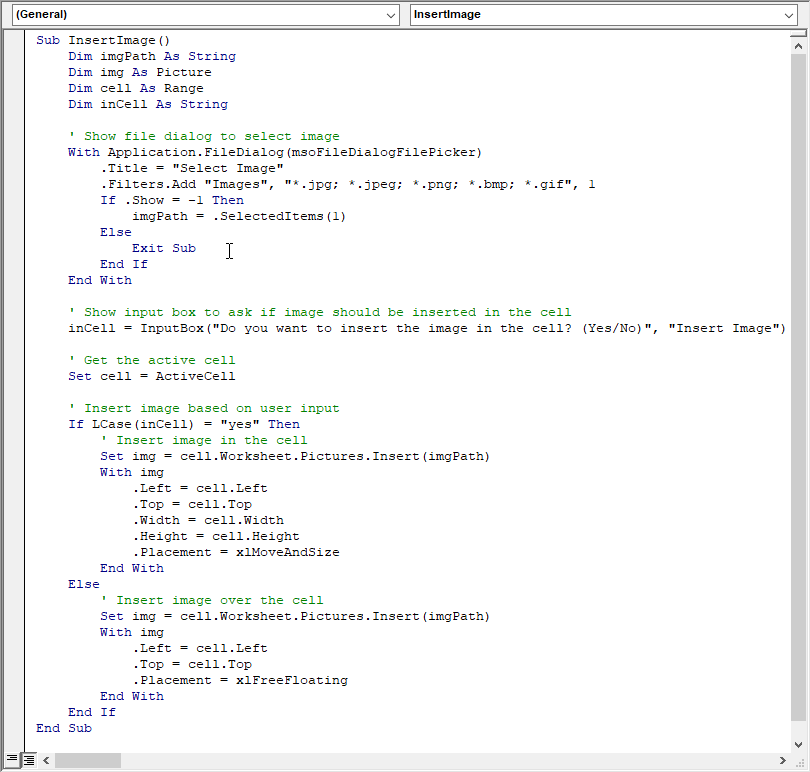
Task: Click 'If .Show = -1 Then' line
Action: pos(172,200)
